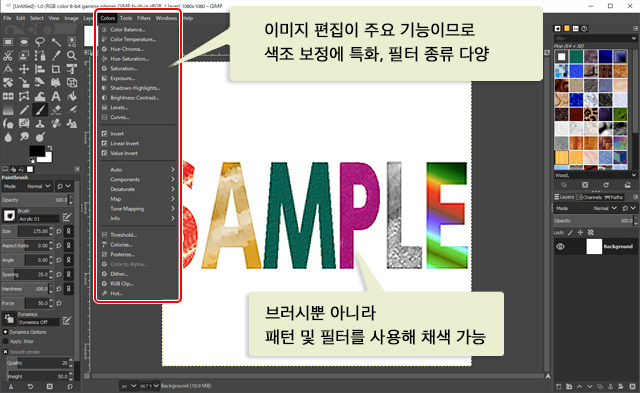Select the Eraser tool
The width and height of the screenshot is (640, 393).
[x=56, y=110]
